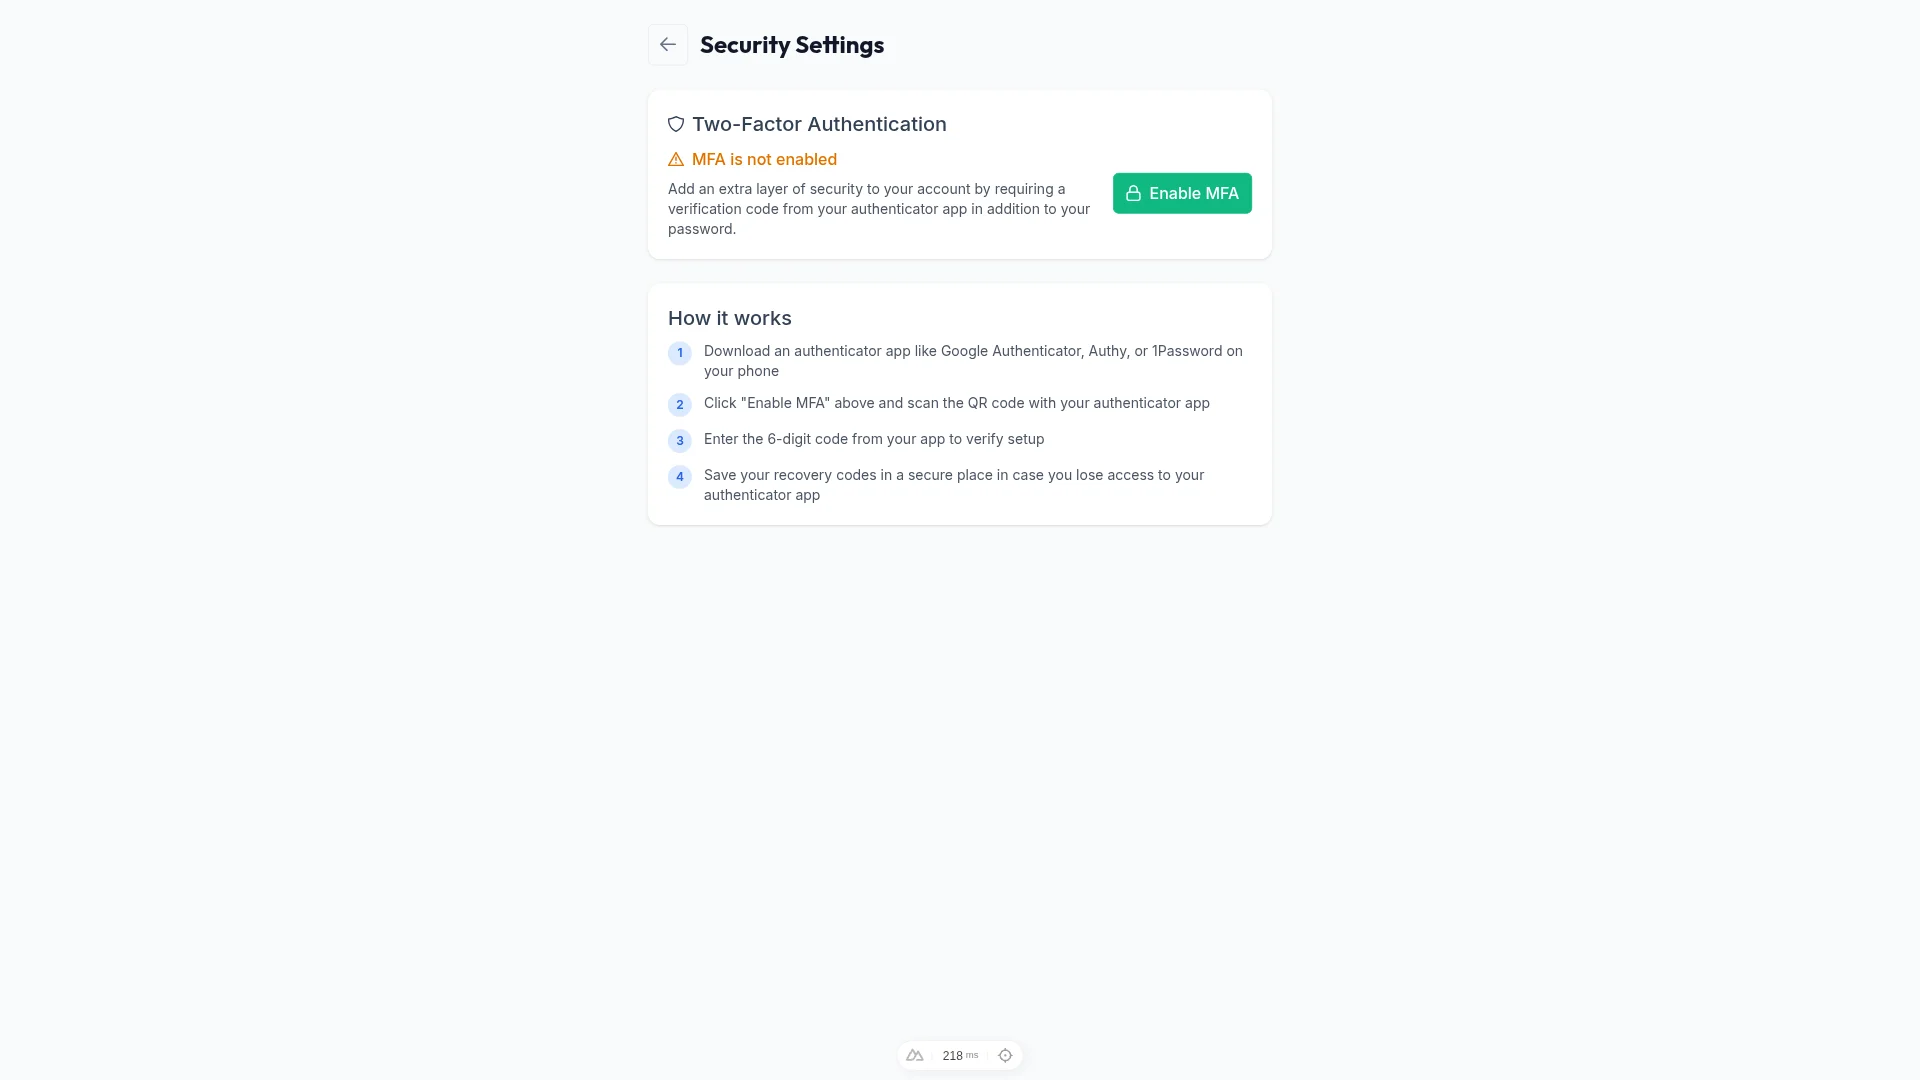Screen dimensions: 1920x1080
Task: Click the 'Security Settings' page title
Action: tap(792, 44)
